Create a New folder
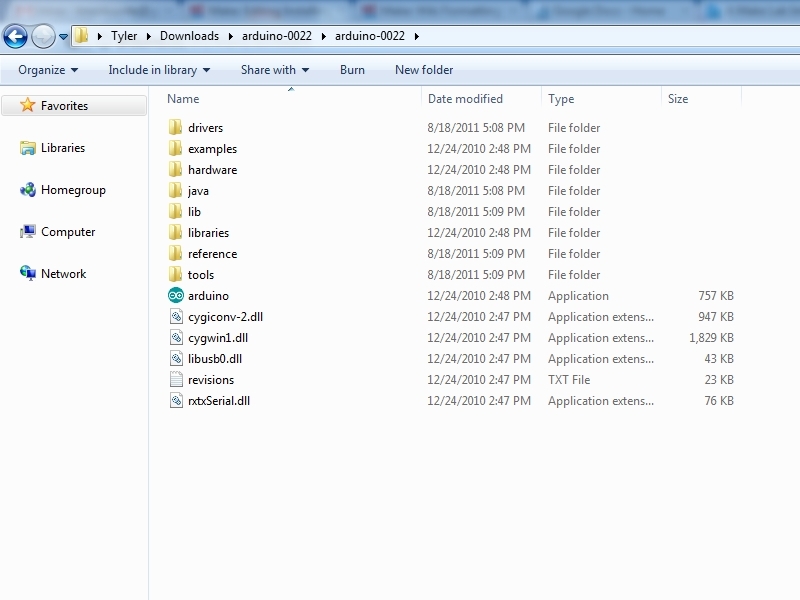The height and width of the screenshot is (600, 800). point(424,70)
